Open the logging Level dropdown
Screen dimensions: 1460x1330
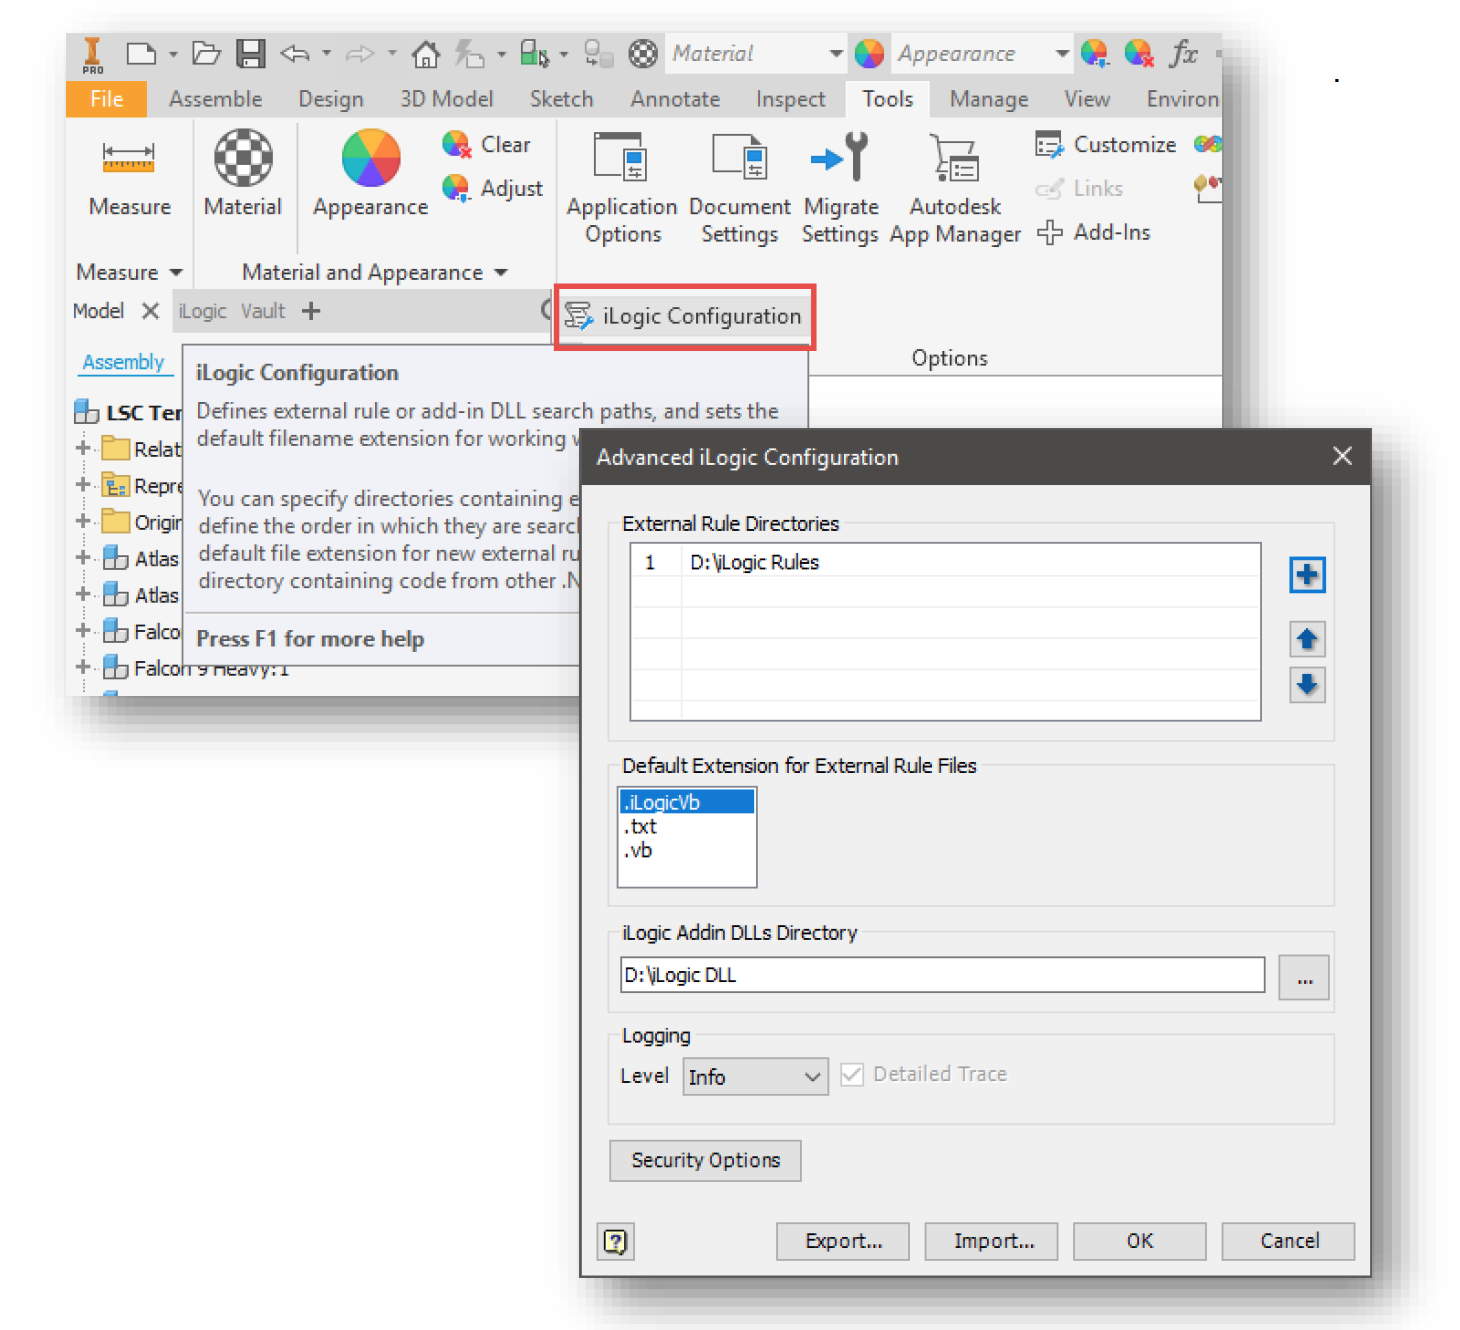coord(755,1077)
